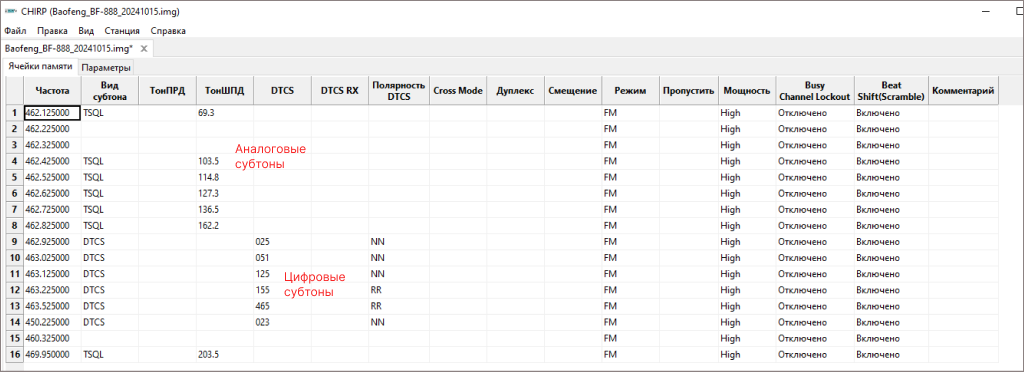This screenshot has width=1024, height=372.
Task: Click the DTCS column header
Action: pyautogui.click(x=283, y=91)
